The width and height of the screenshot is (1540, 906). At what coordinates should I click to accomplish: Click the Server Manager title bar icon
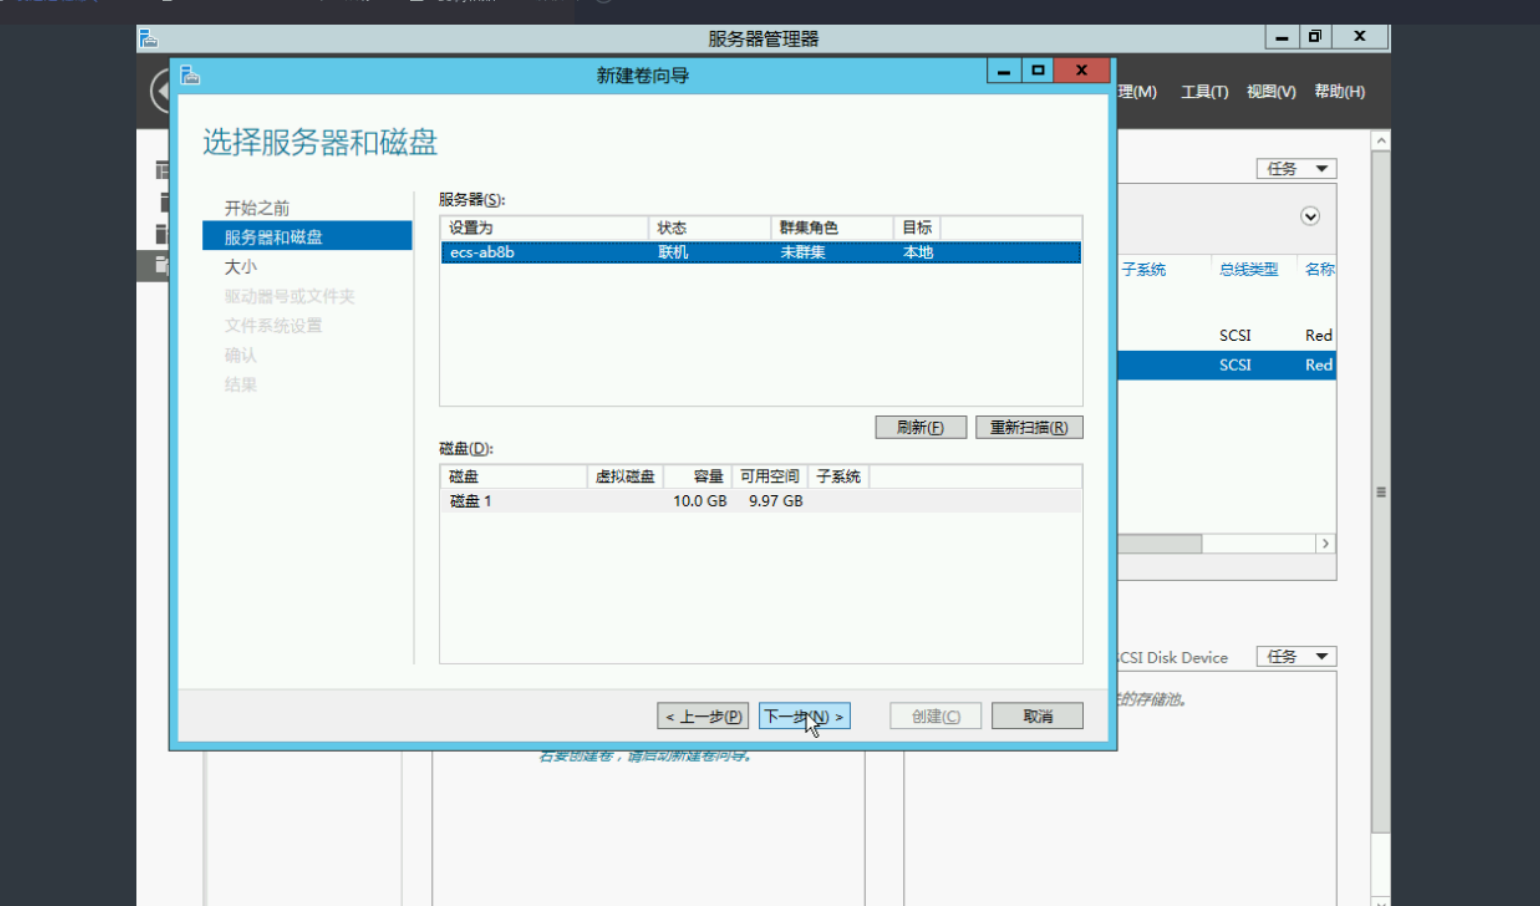coord(149,38)
